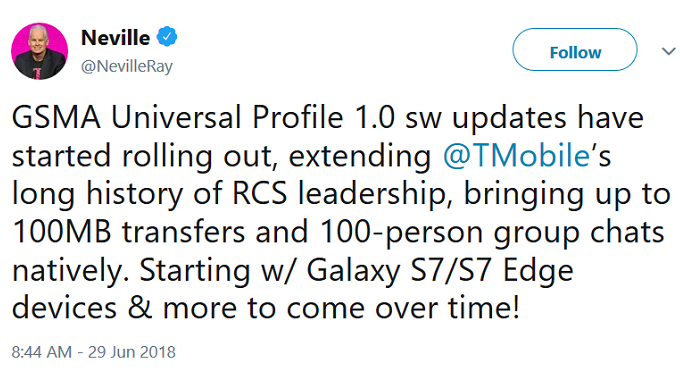The height and width of the screenshot is (383, 680).
Task: Open Neville's profile photo avatar
Action: tap(39, 52)
